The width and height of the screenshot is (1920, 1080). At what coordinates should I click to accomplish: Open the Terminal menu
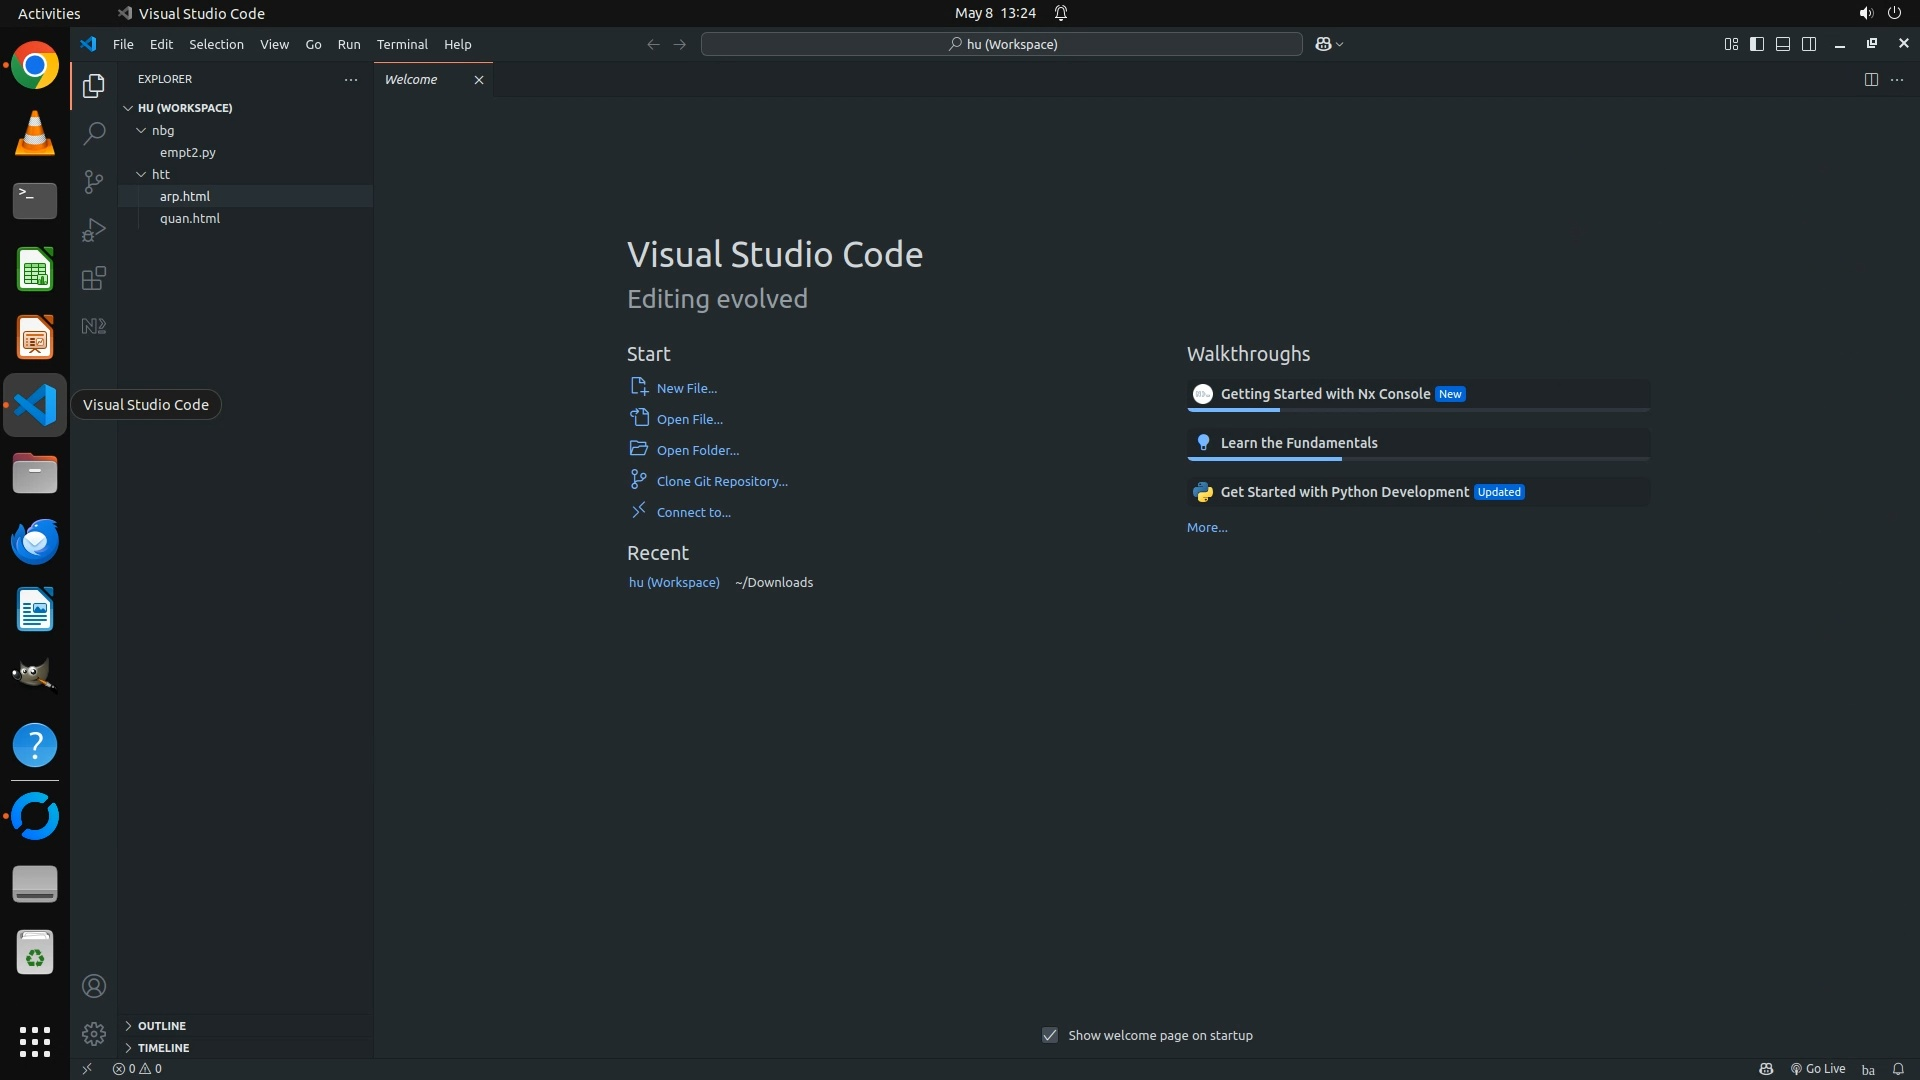click(x=402, y=44)
